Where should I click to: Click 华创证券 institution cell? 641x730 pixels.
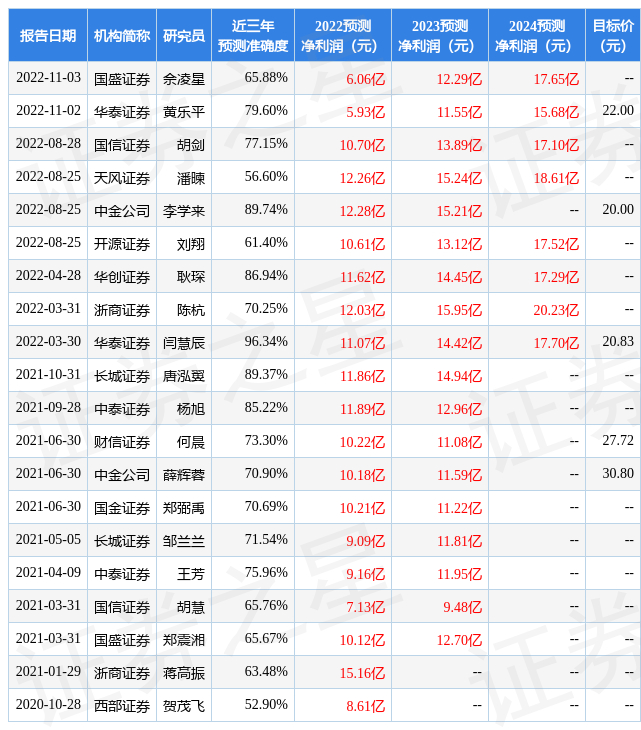pyautogui.click(x=122, y=277)
